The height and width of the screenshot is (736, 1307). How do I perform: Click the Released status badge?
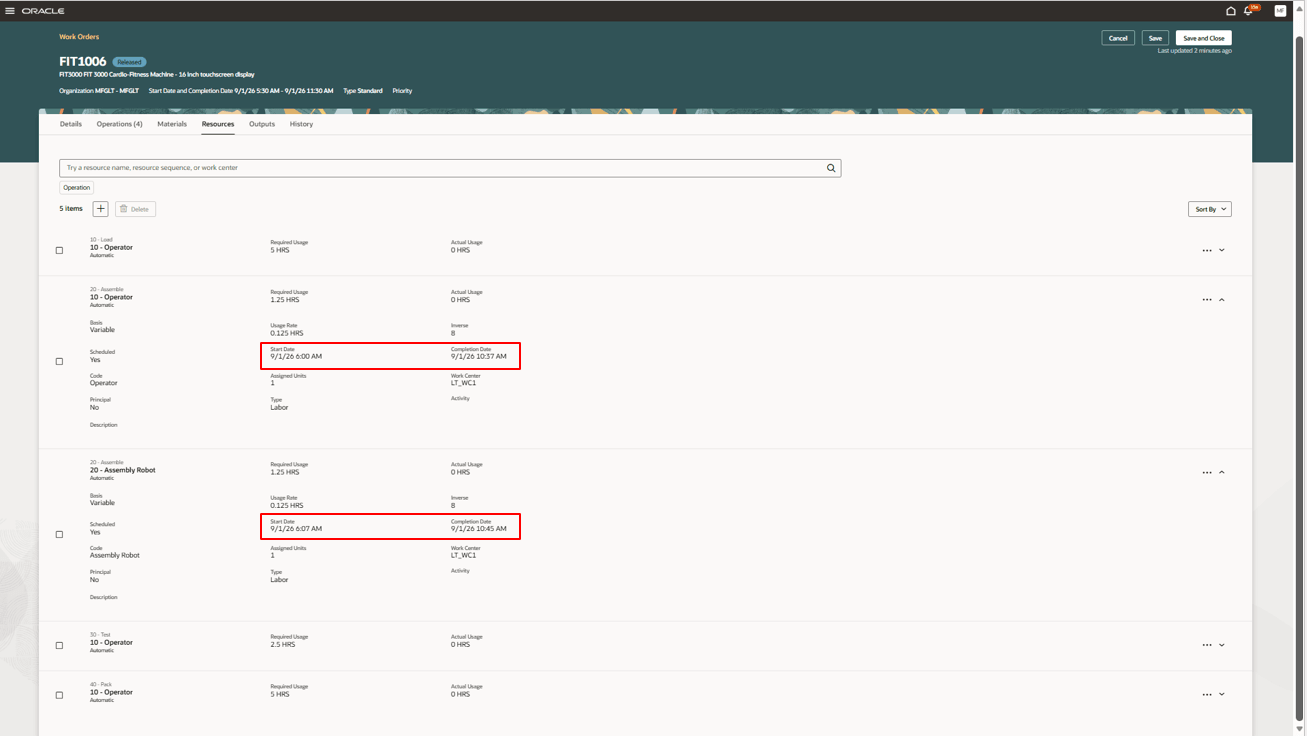point(129,62)
